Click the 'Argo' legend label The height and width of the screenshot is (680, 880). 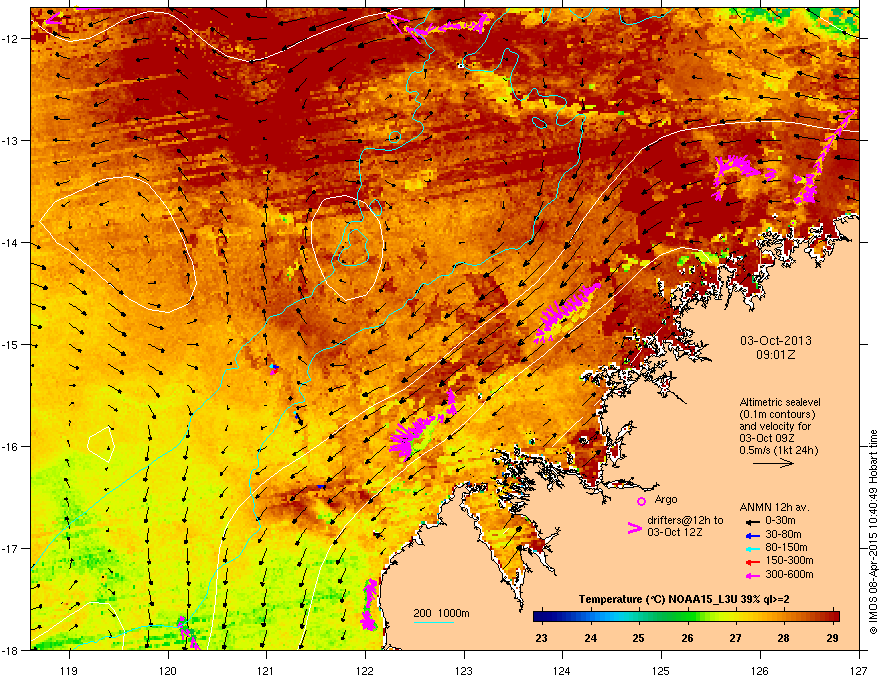666,499
